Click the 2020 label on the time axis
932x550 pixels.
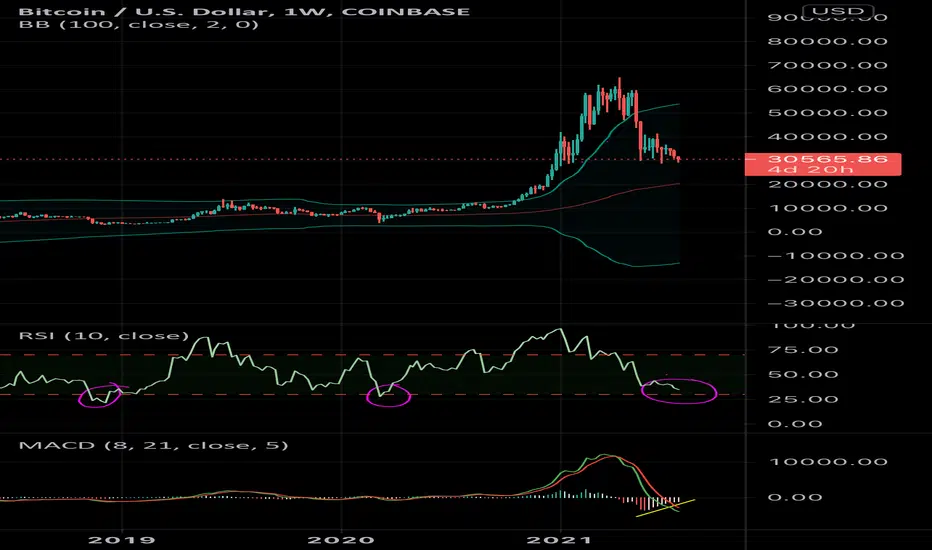341,540
